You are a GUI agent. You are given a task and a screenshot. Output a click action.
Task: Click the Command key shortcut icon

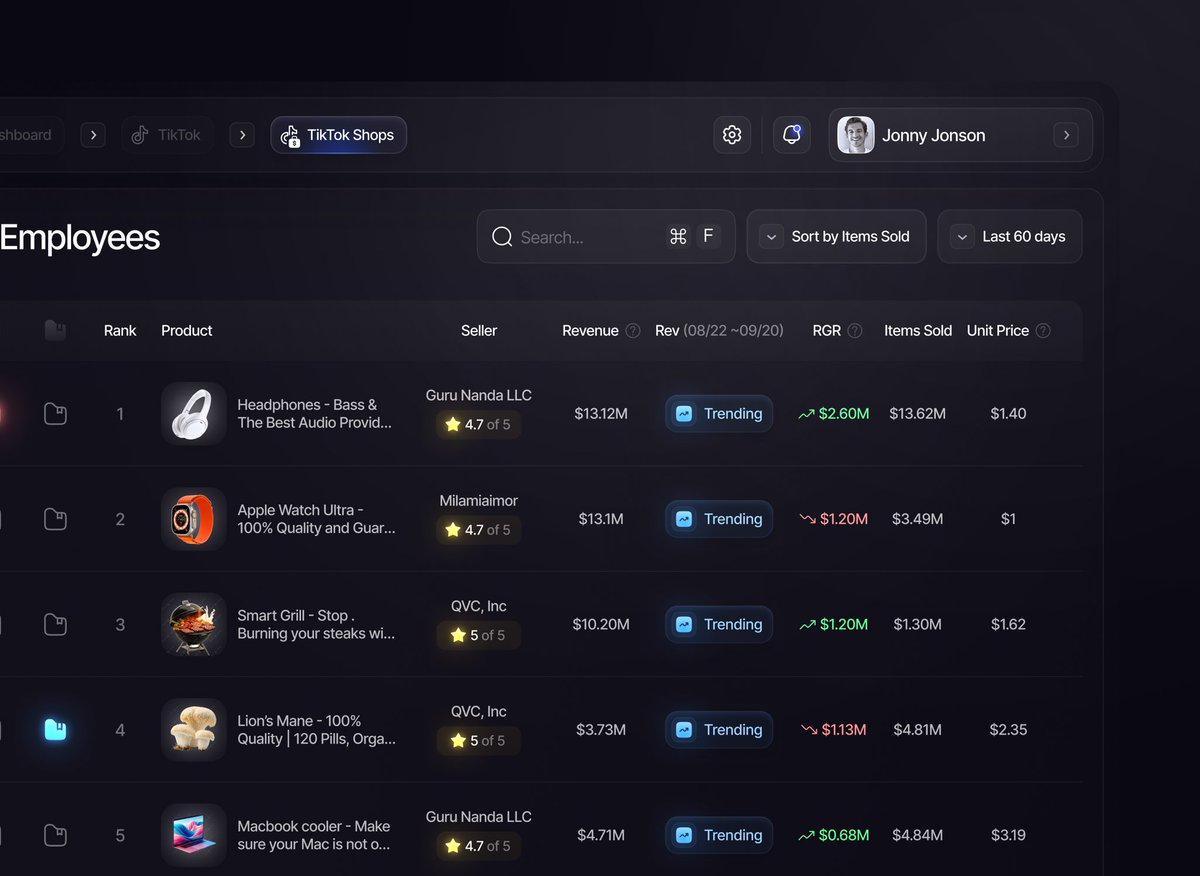(x=678, y=237)
